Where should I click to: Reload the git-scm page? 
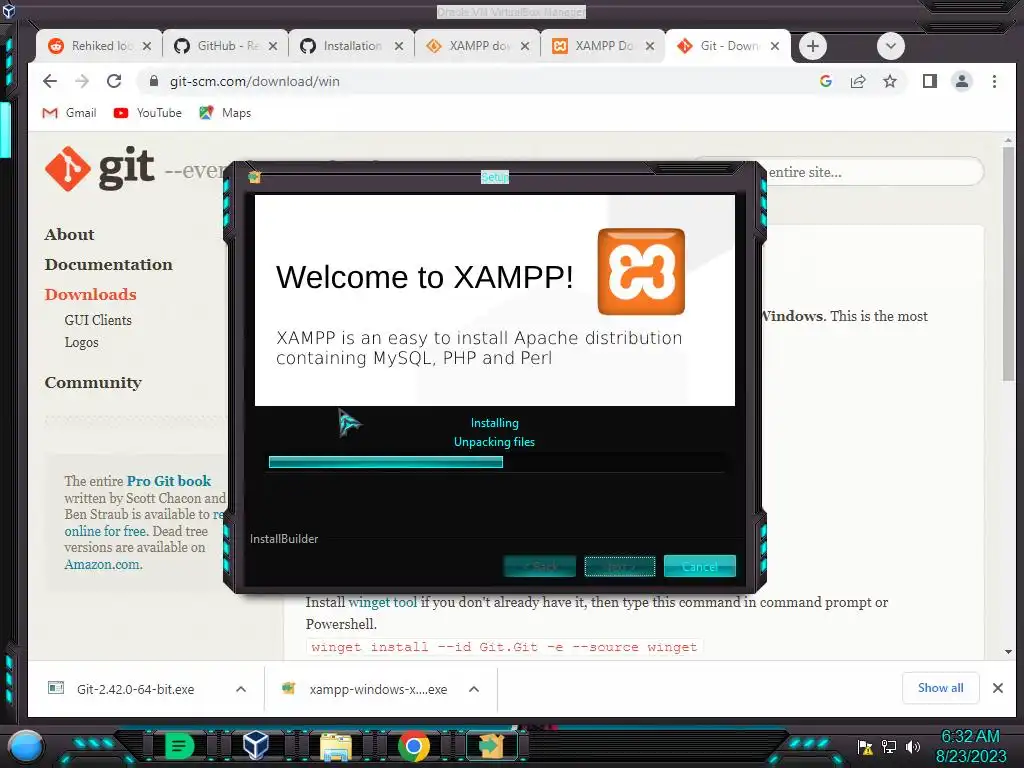pos(114,81)
